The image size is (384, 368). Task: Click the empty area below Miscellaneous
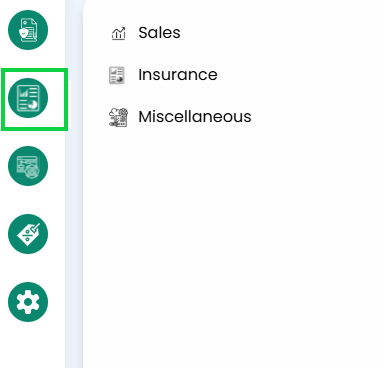point(233,247)
